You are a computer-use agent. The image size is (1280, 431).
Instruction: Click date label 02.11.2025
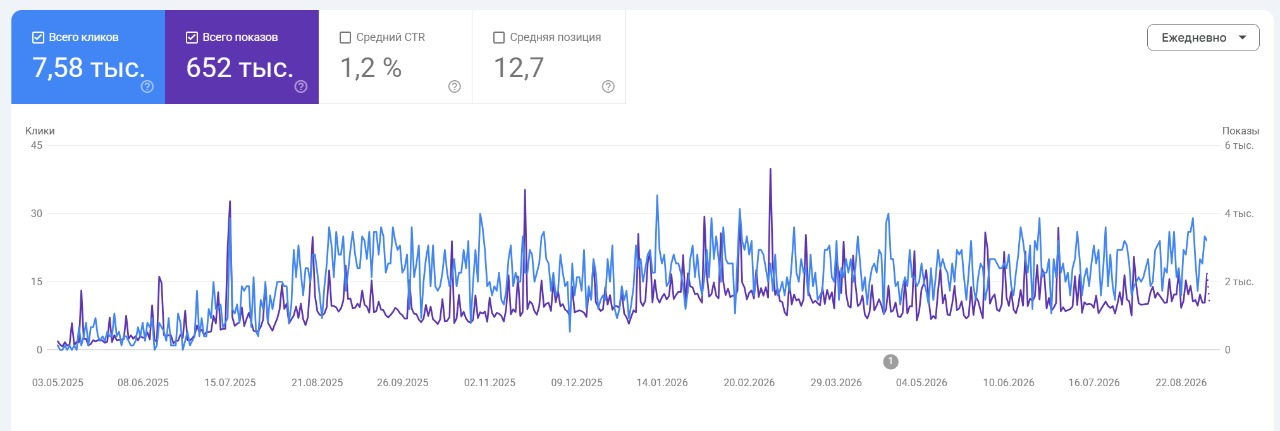[490, 383]
